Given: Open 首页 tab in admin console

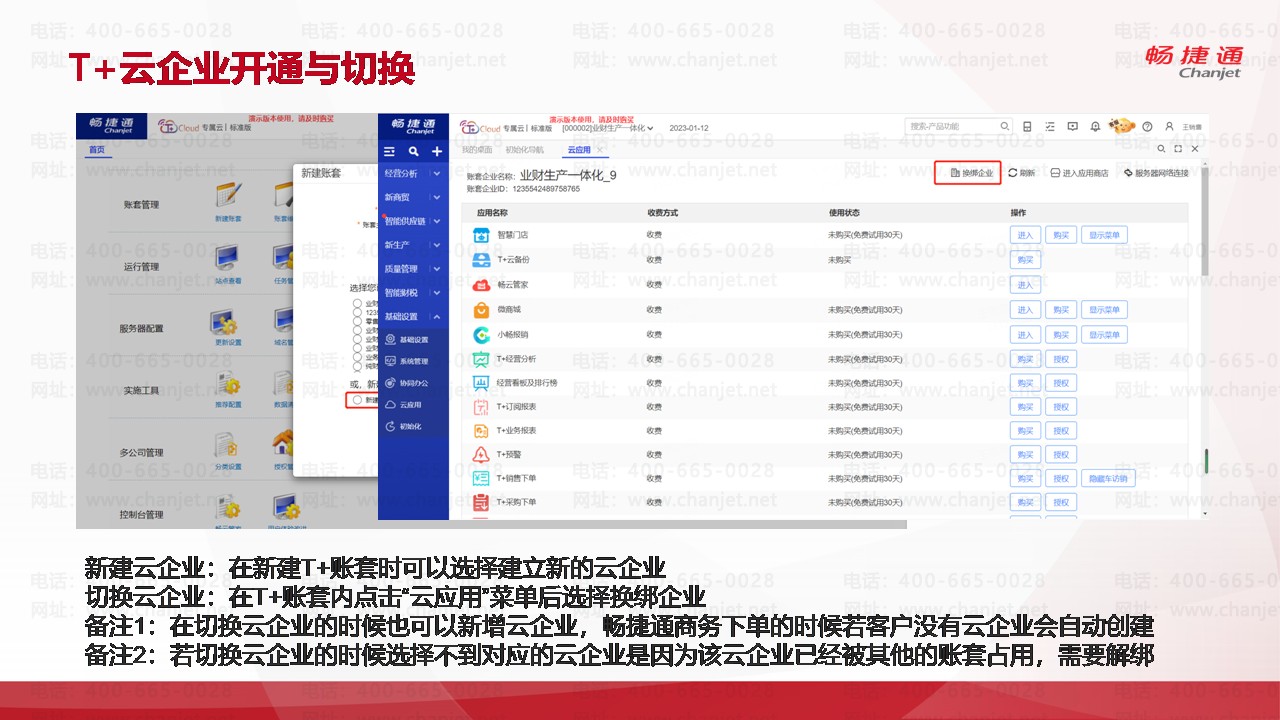Looking at the screenshot, I should [97, 150].
